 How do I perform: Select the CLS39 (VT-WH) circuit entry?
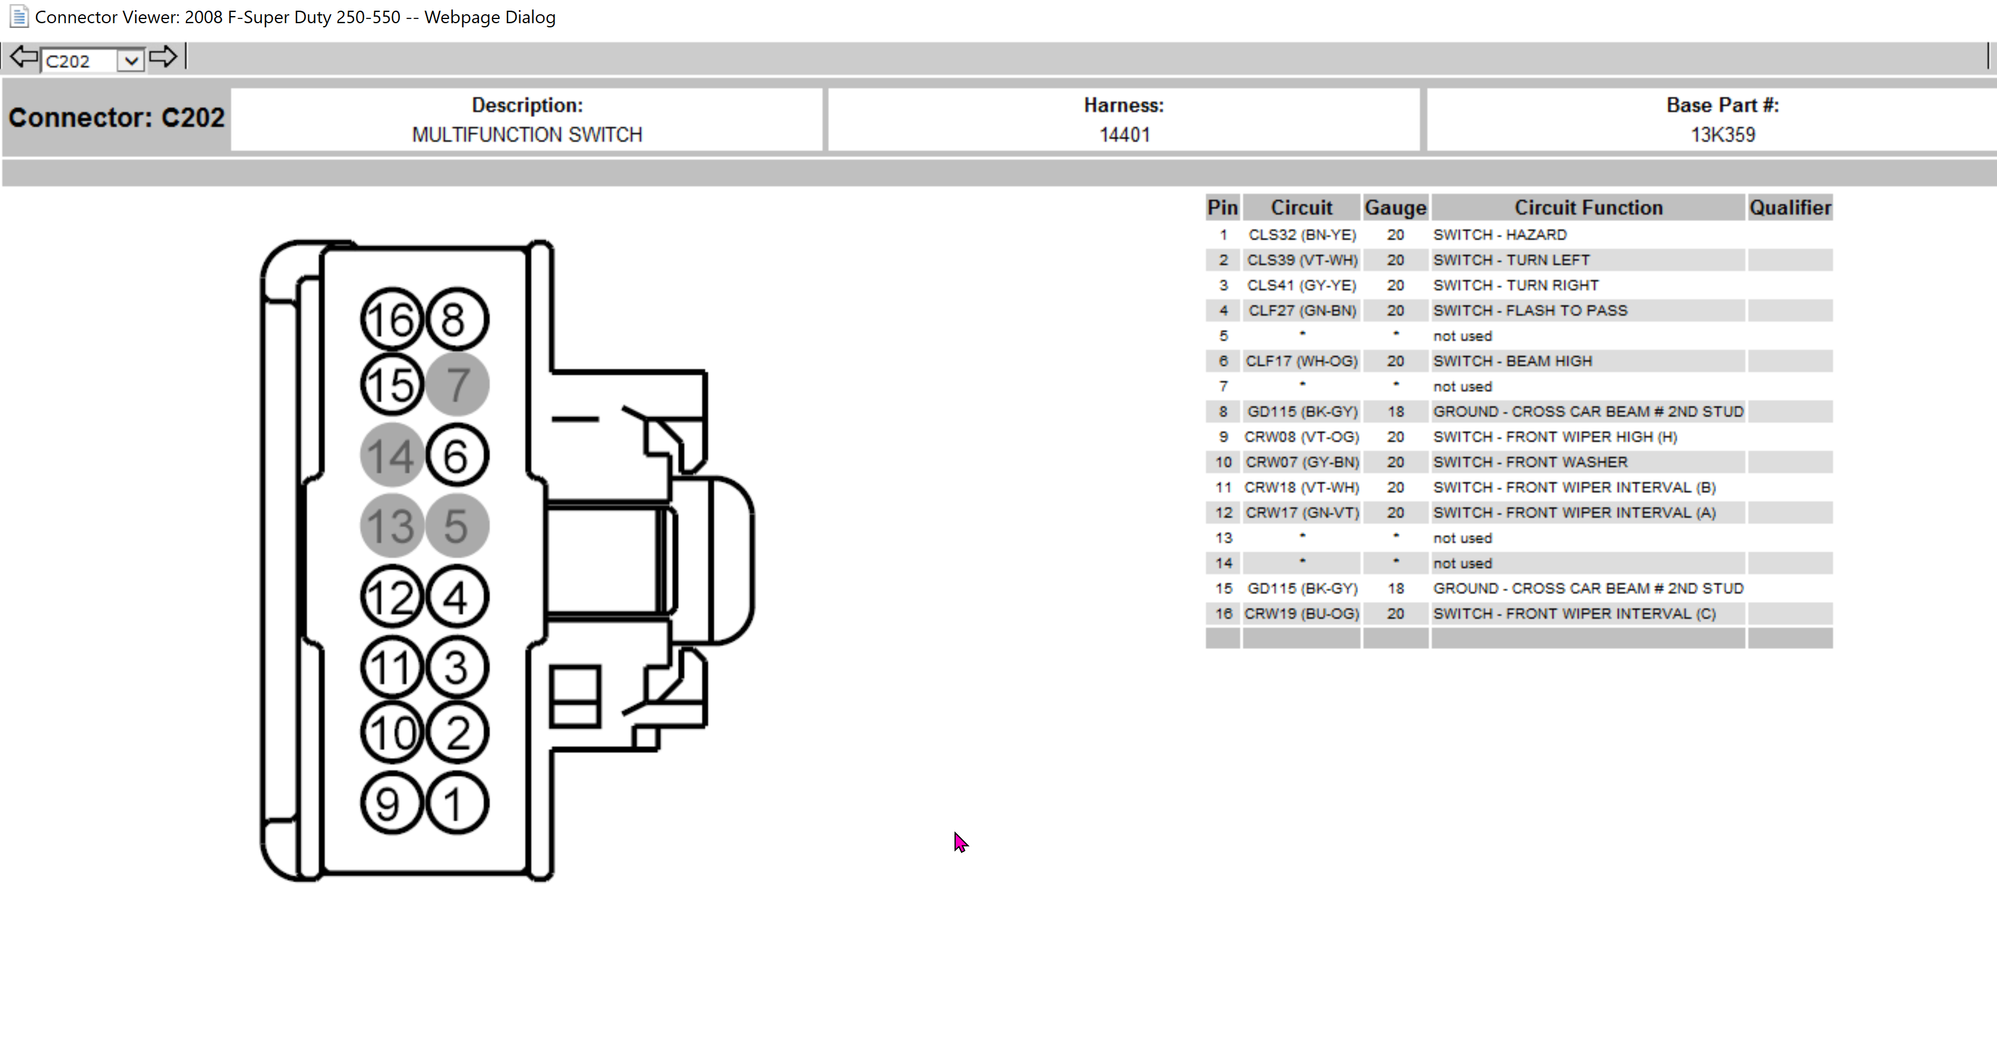1301,259
